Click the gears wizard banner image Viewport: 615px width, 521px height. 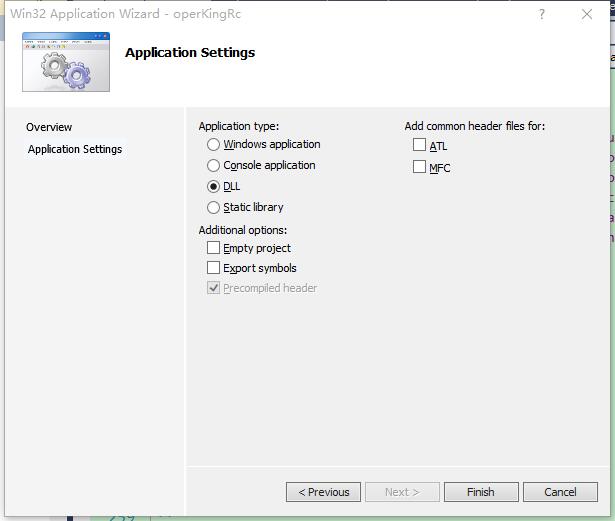pos(66,62)
